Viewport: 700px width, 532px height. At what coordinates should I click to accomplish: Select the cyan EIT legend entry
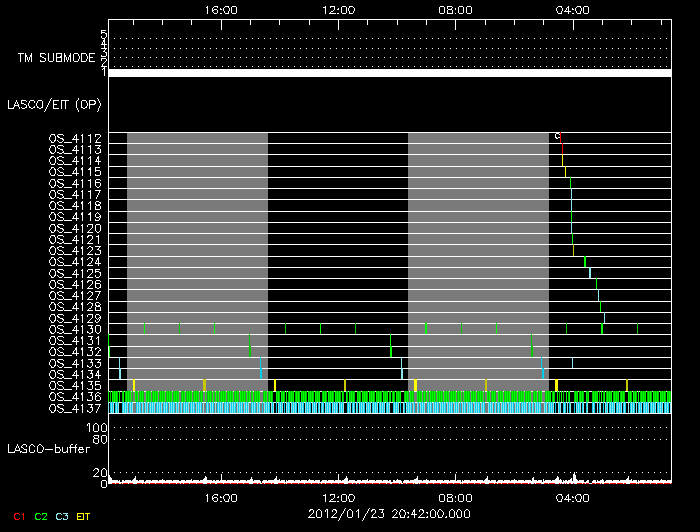[x=84, y=516]
